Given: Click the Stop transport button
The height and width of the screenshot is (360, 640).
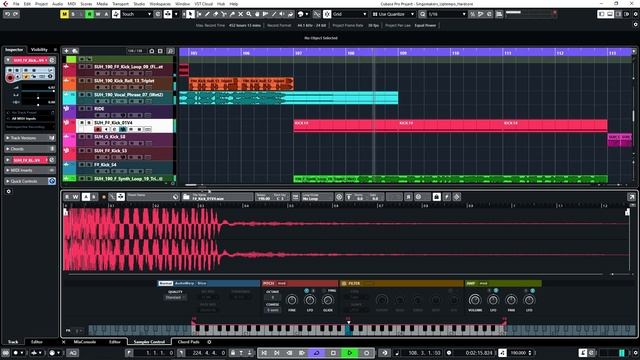Looking at the screenshot, I should click(x=333, y=353).
